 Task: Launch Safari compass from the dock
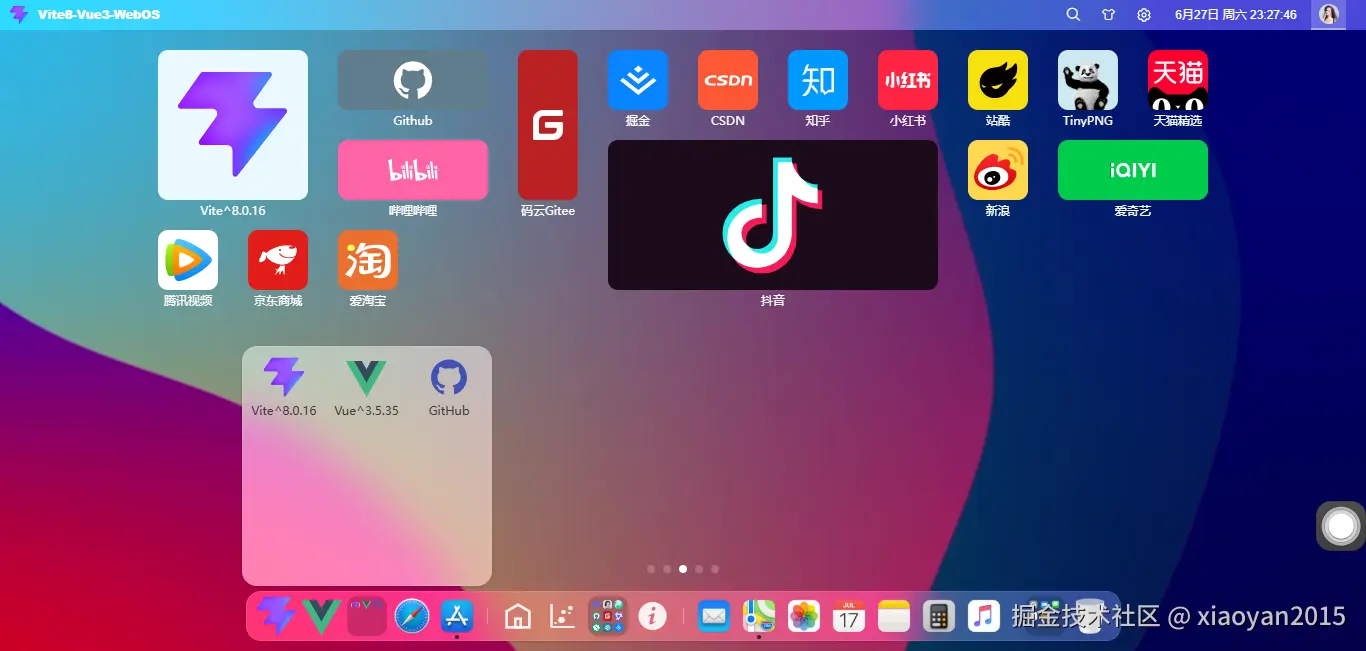pos(412,616)
